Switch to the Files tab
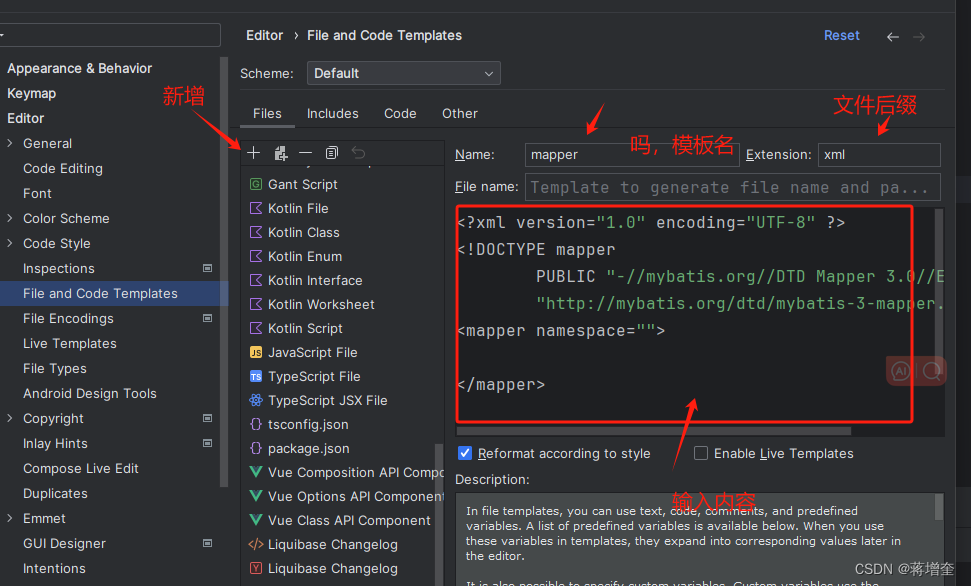Image resolution: width=971 pixels, height=586 pixels. coord(267,113)
